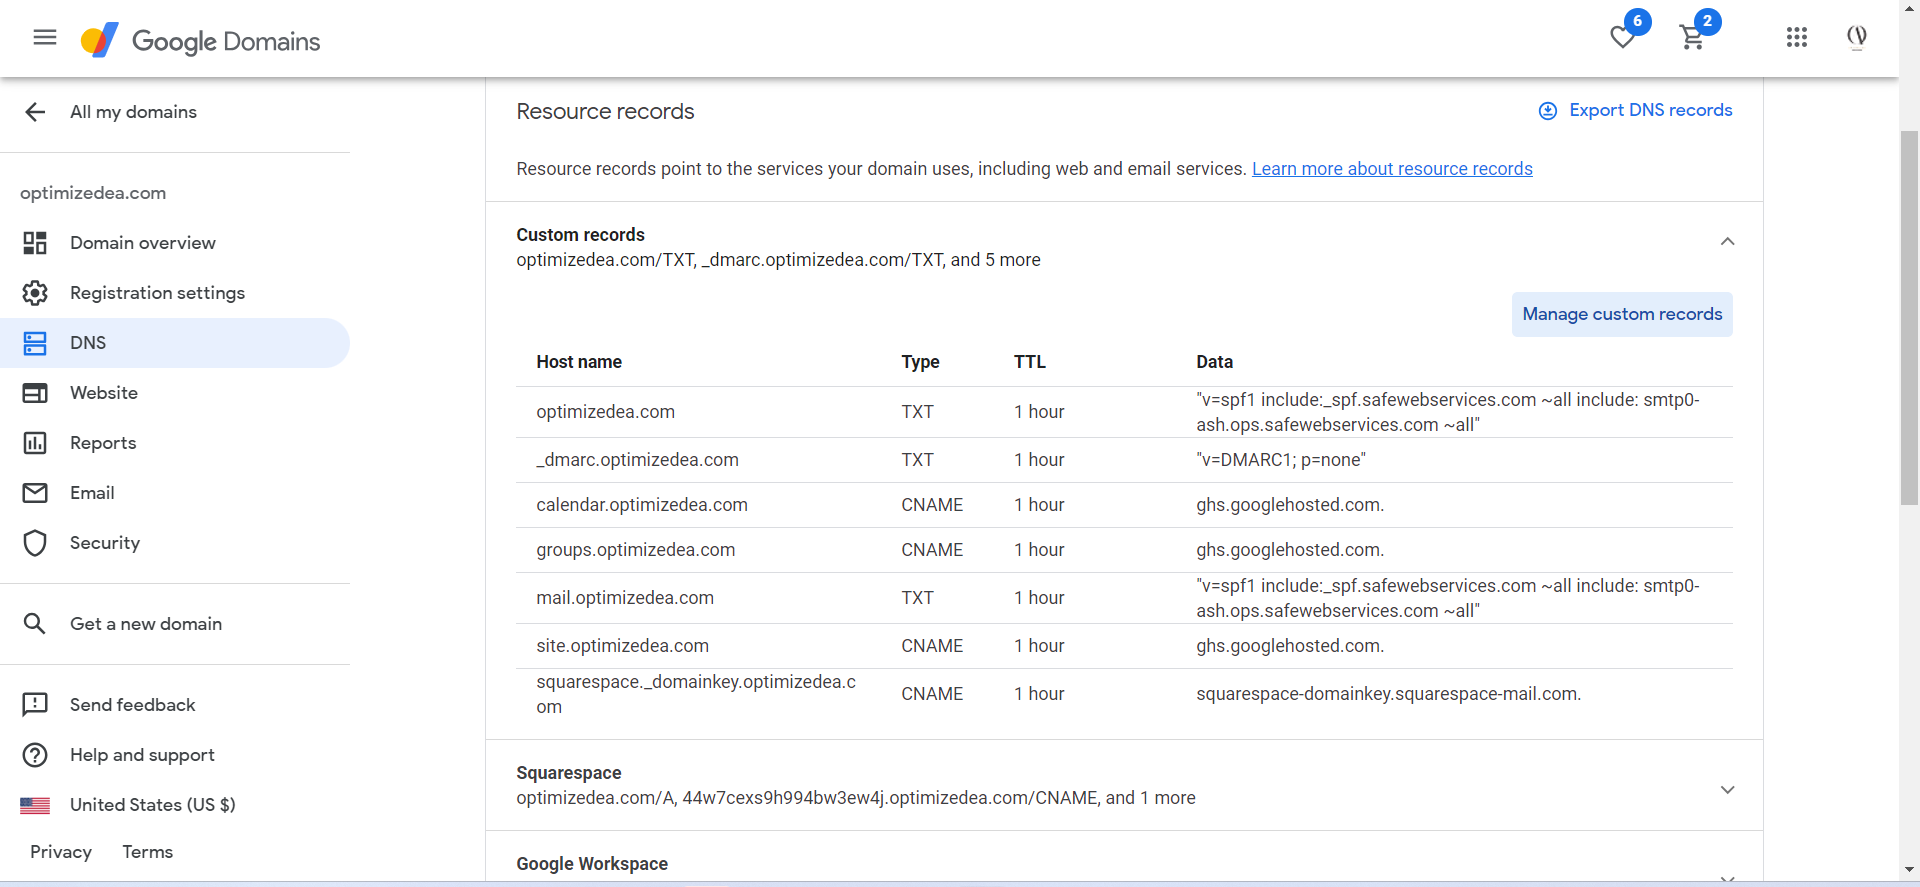This screenshot has width=1920, height=887.
Task: Click the Google Domains logo
Action: click(x=200, y=41)
